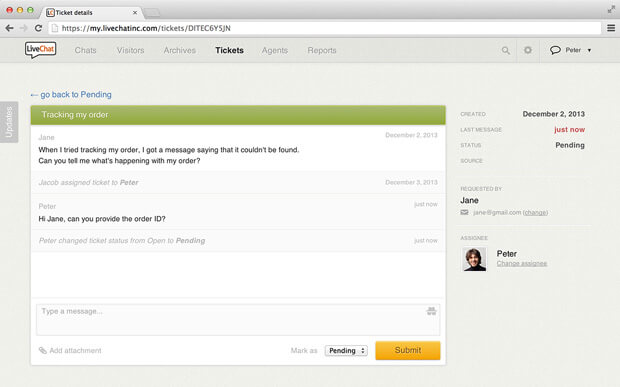620x387 pixels.
Task: Submit the ticket reply
Action: pos(408,350)
